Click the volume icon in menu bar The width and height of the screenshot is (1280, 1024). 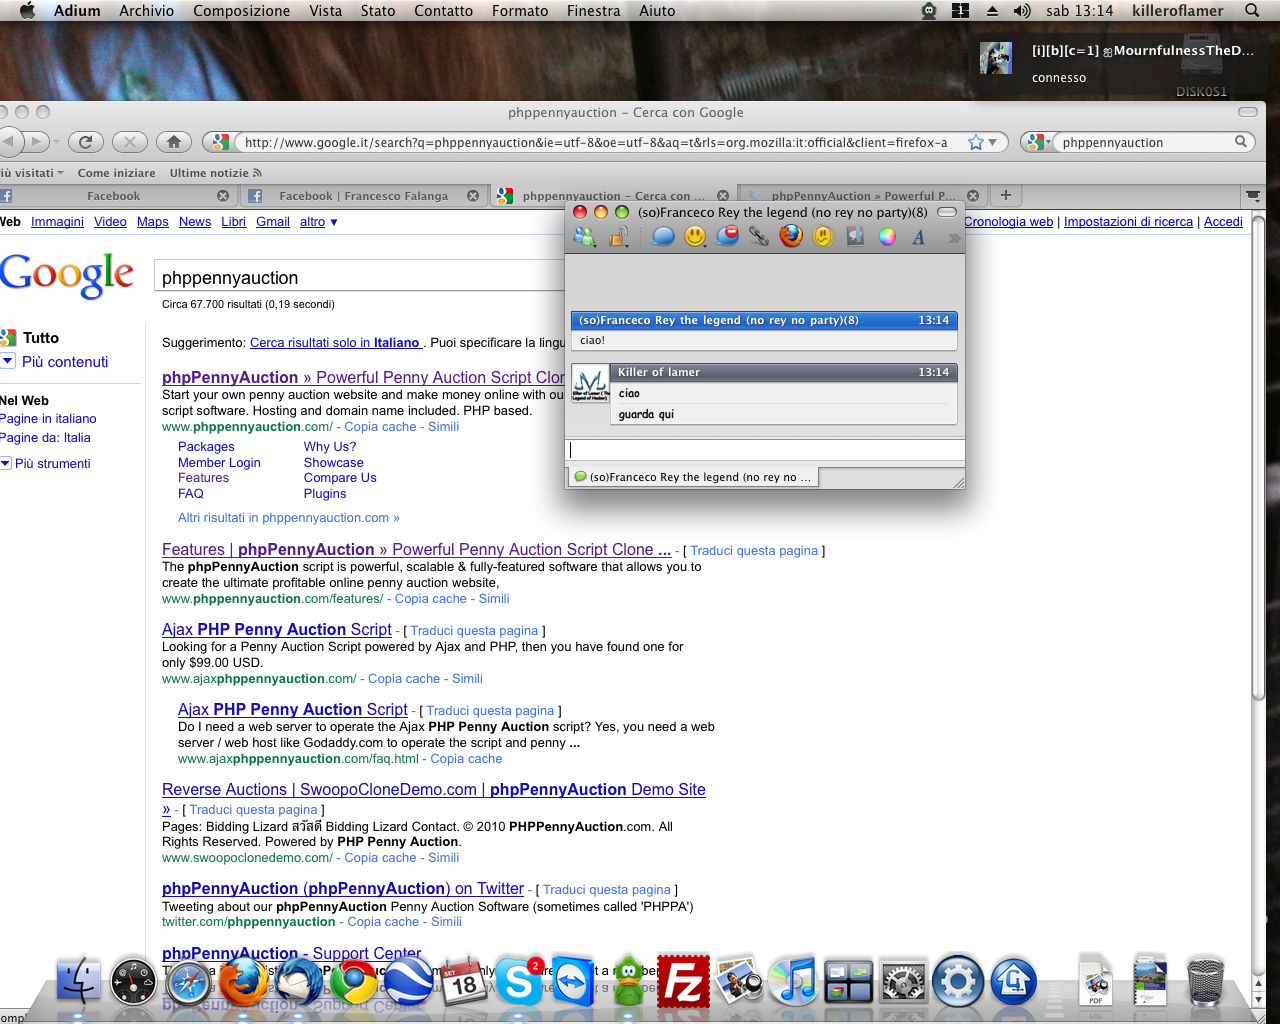(1021, 11)
